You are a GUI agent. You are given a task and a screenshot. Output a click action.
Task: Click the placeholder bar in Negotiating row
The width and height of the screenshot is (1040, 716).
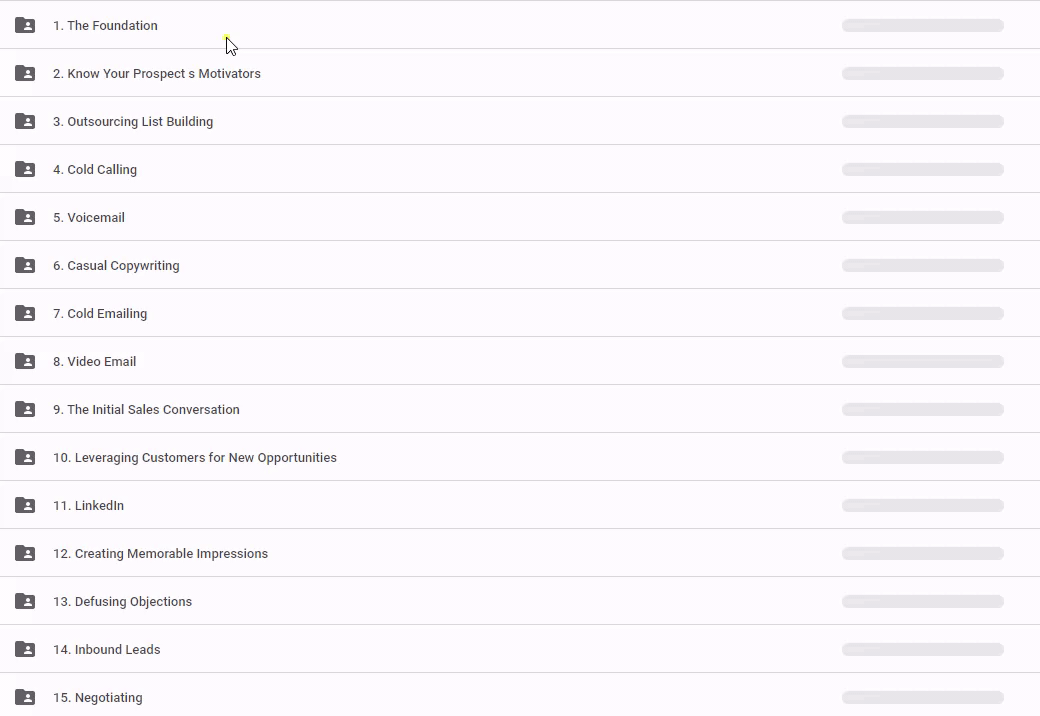tap(922, 698)
